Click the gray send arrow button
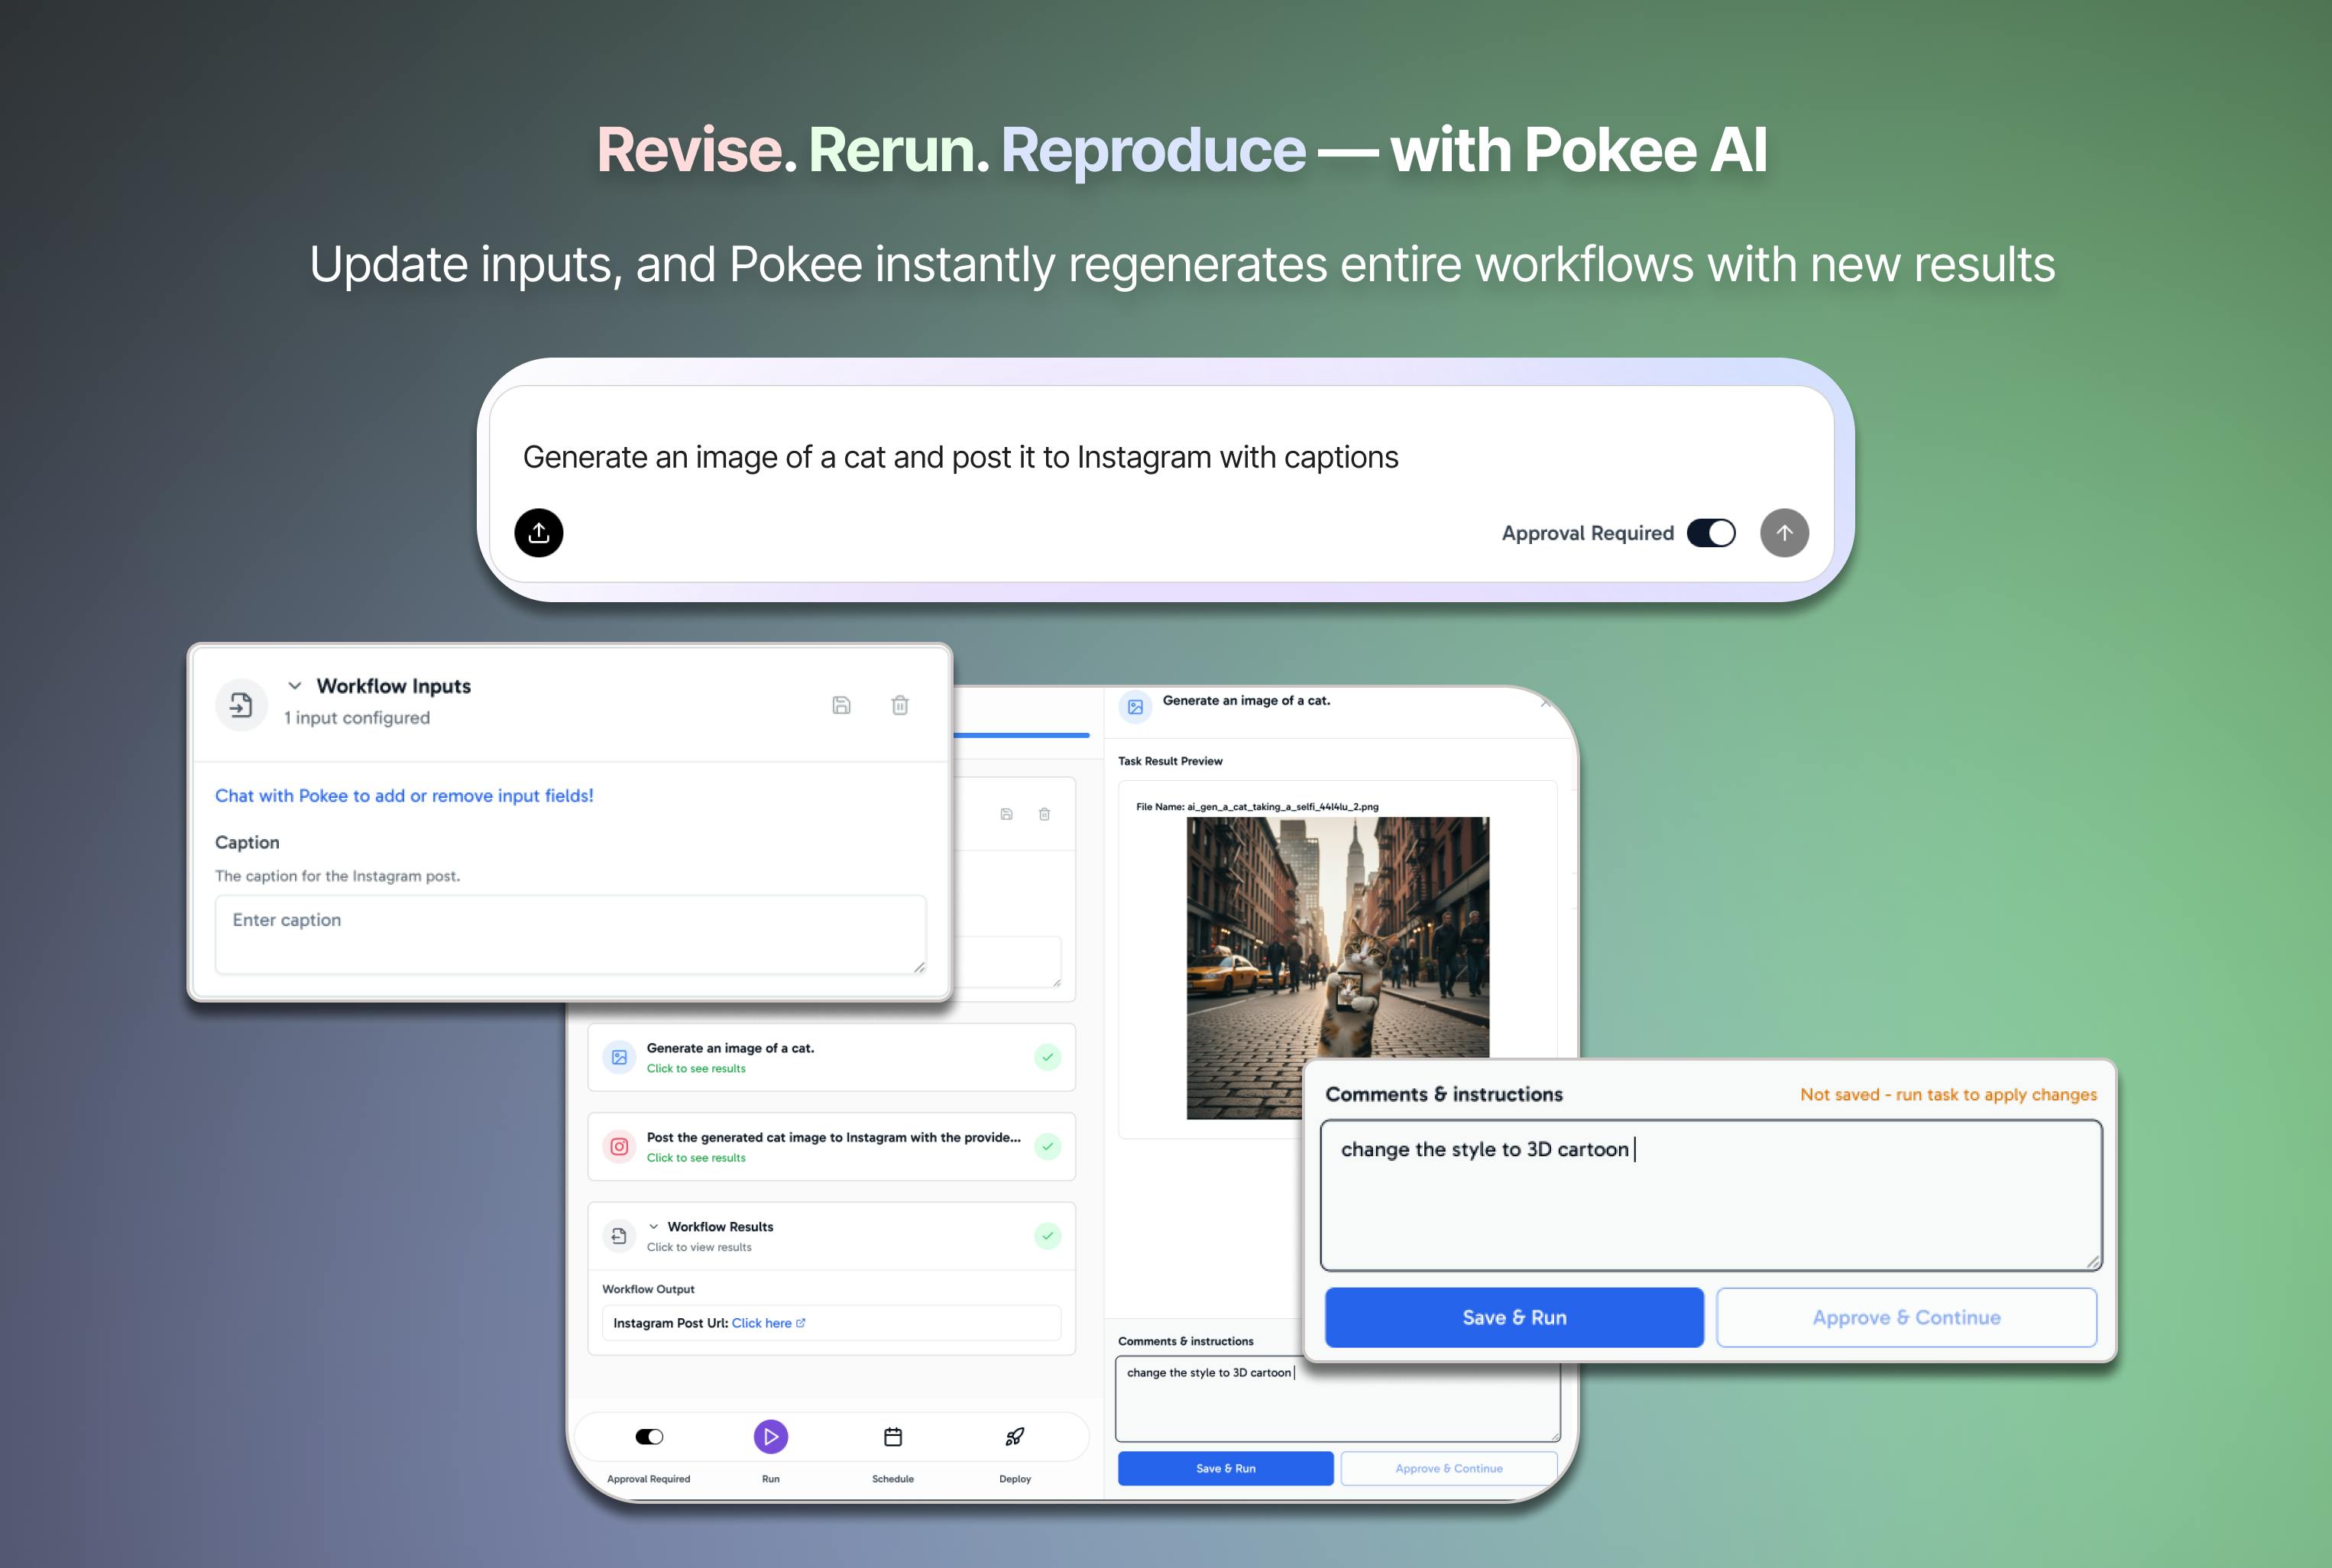Screen dimensions: 2332x1568 pyautogui.click(x=1784, y=532)
